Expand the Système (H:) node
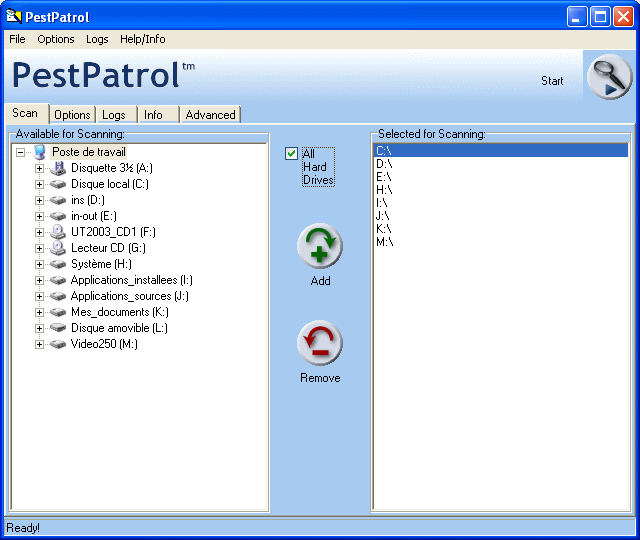 coord(39,264)
